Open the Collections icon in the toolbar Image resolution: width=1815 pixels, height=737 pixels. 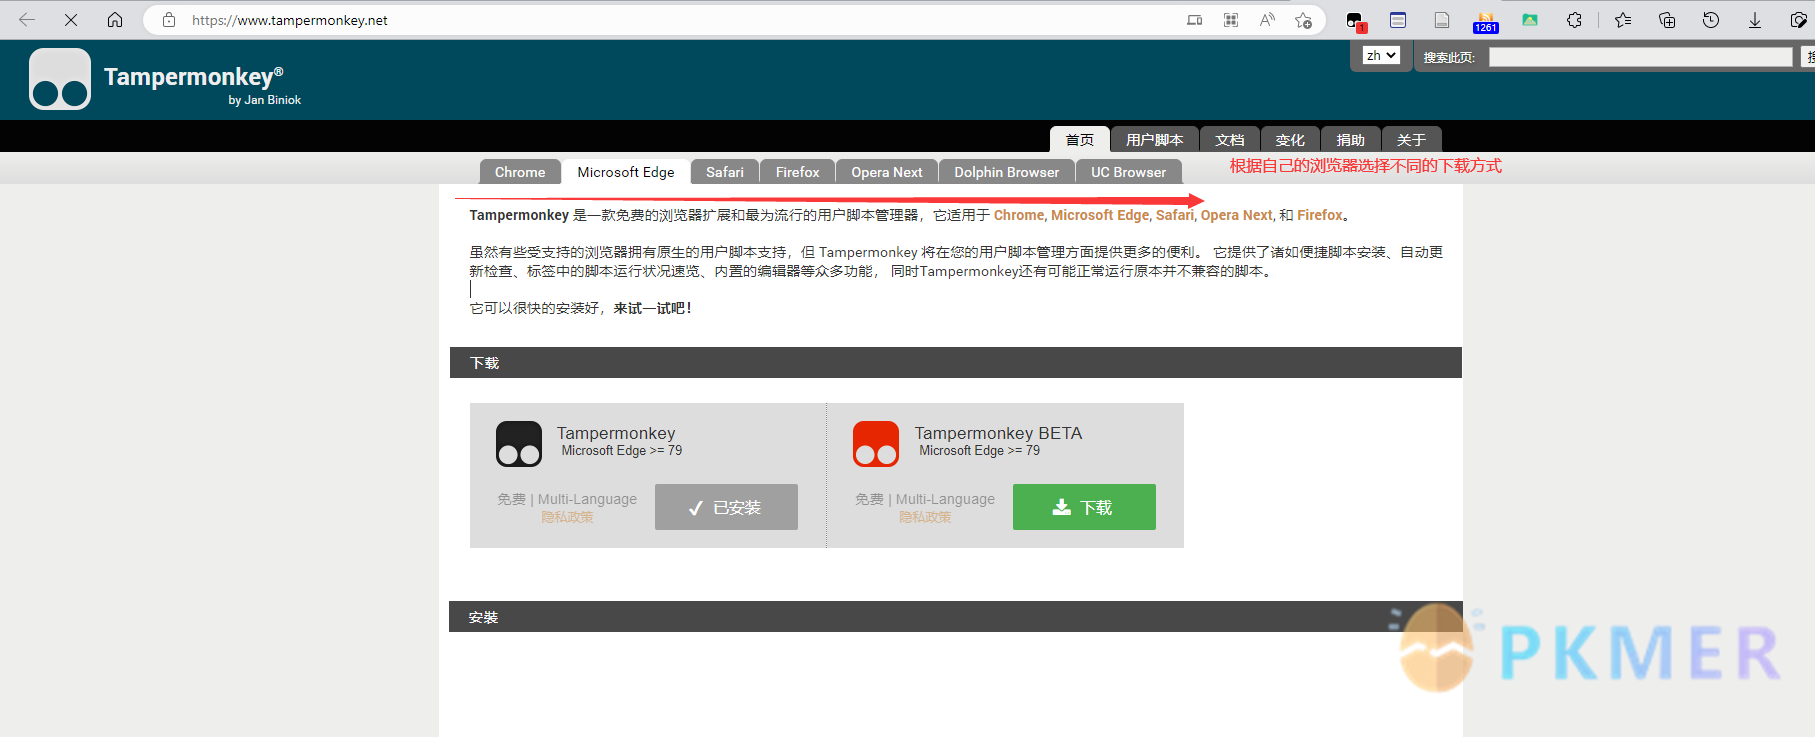click(x=1667, y=20)
